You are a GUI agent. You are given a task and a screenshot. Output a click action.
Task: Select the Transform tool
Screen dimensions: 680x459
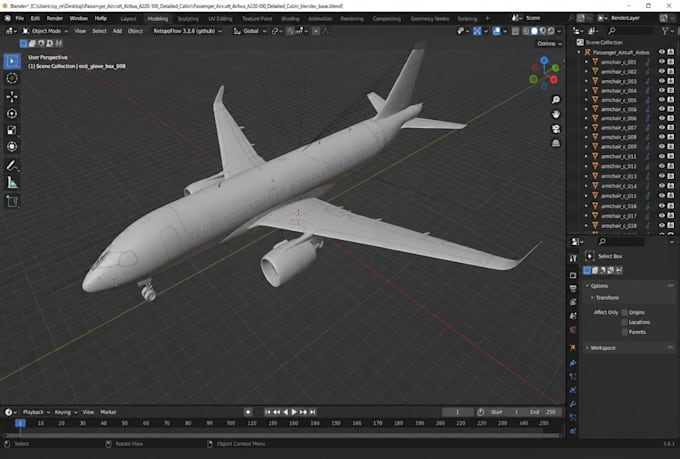[x=12, y=147]
